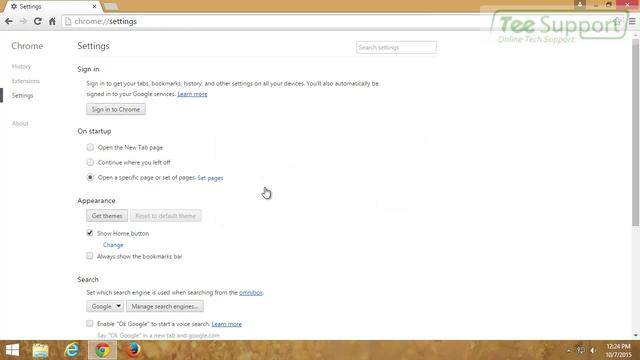640x360 pixels.
Task: Open Extensions in the Chrome sidebar
Action: [26, 81]
